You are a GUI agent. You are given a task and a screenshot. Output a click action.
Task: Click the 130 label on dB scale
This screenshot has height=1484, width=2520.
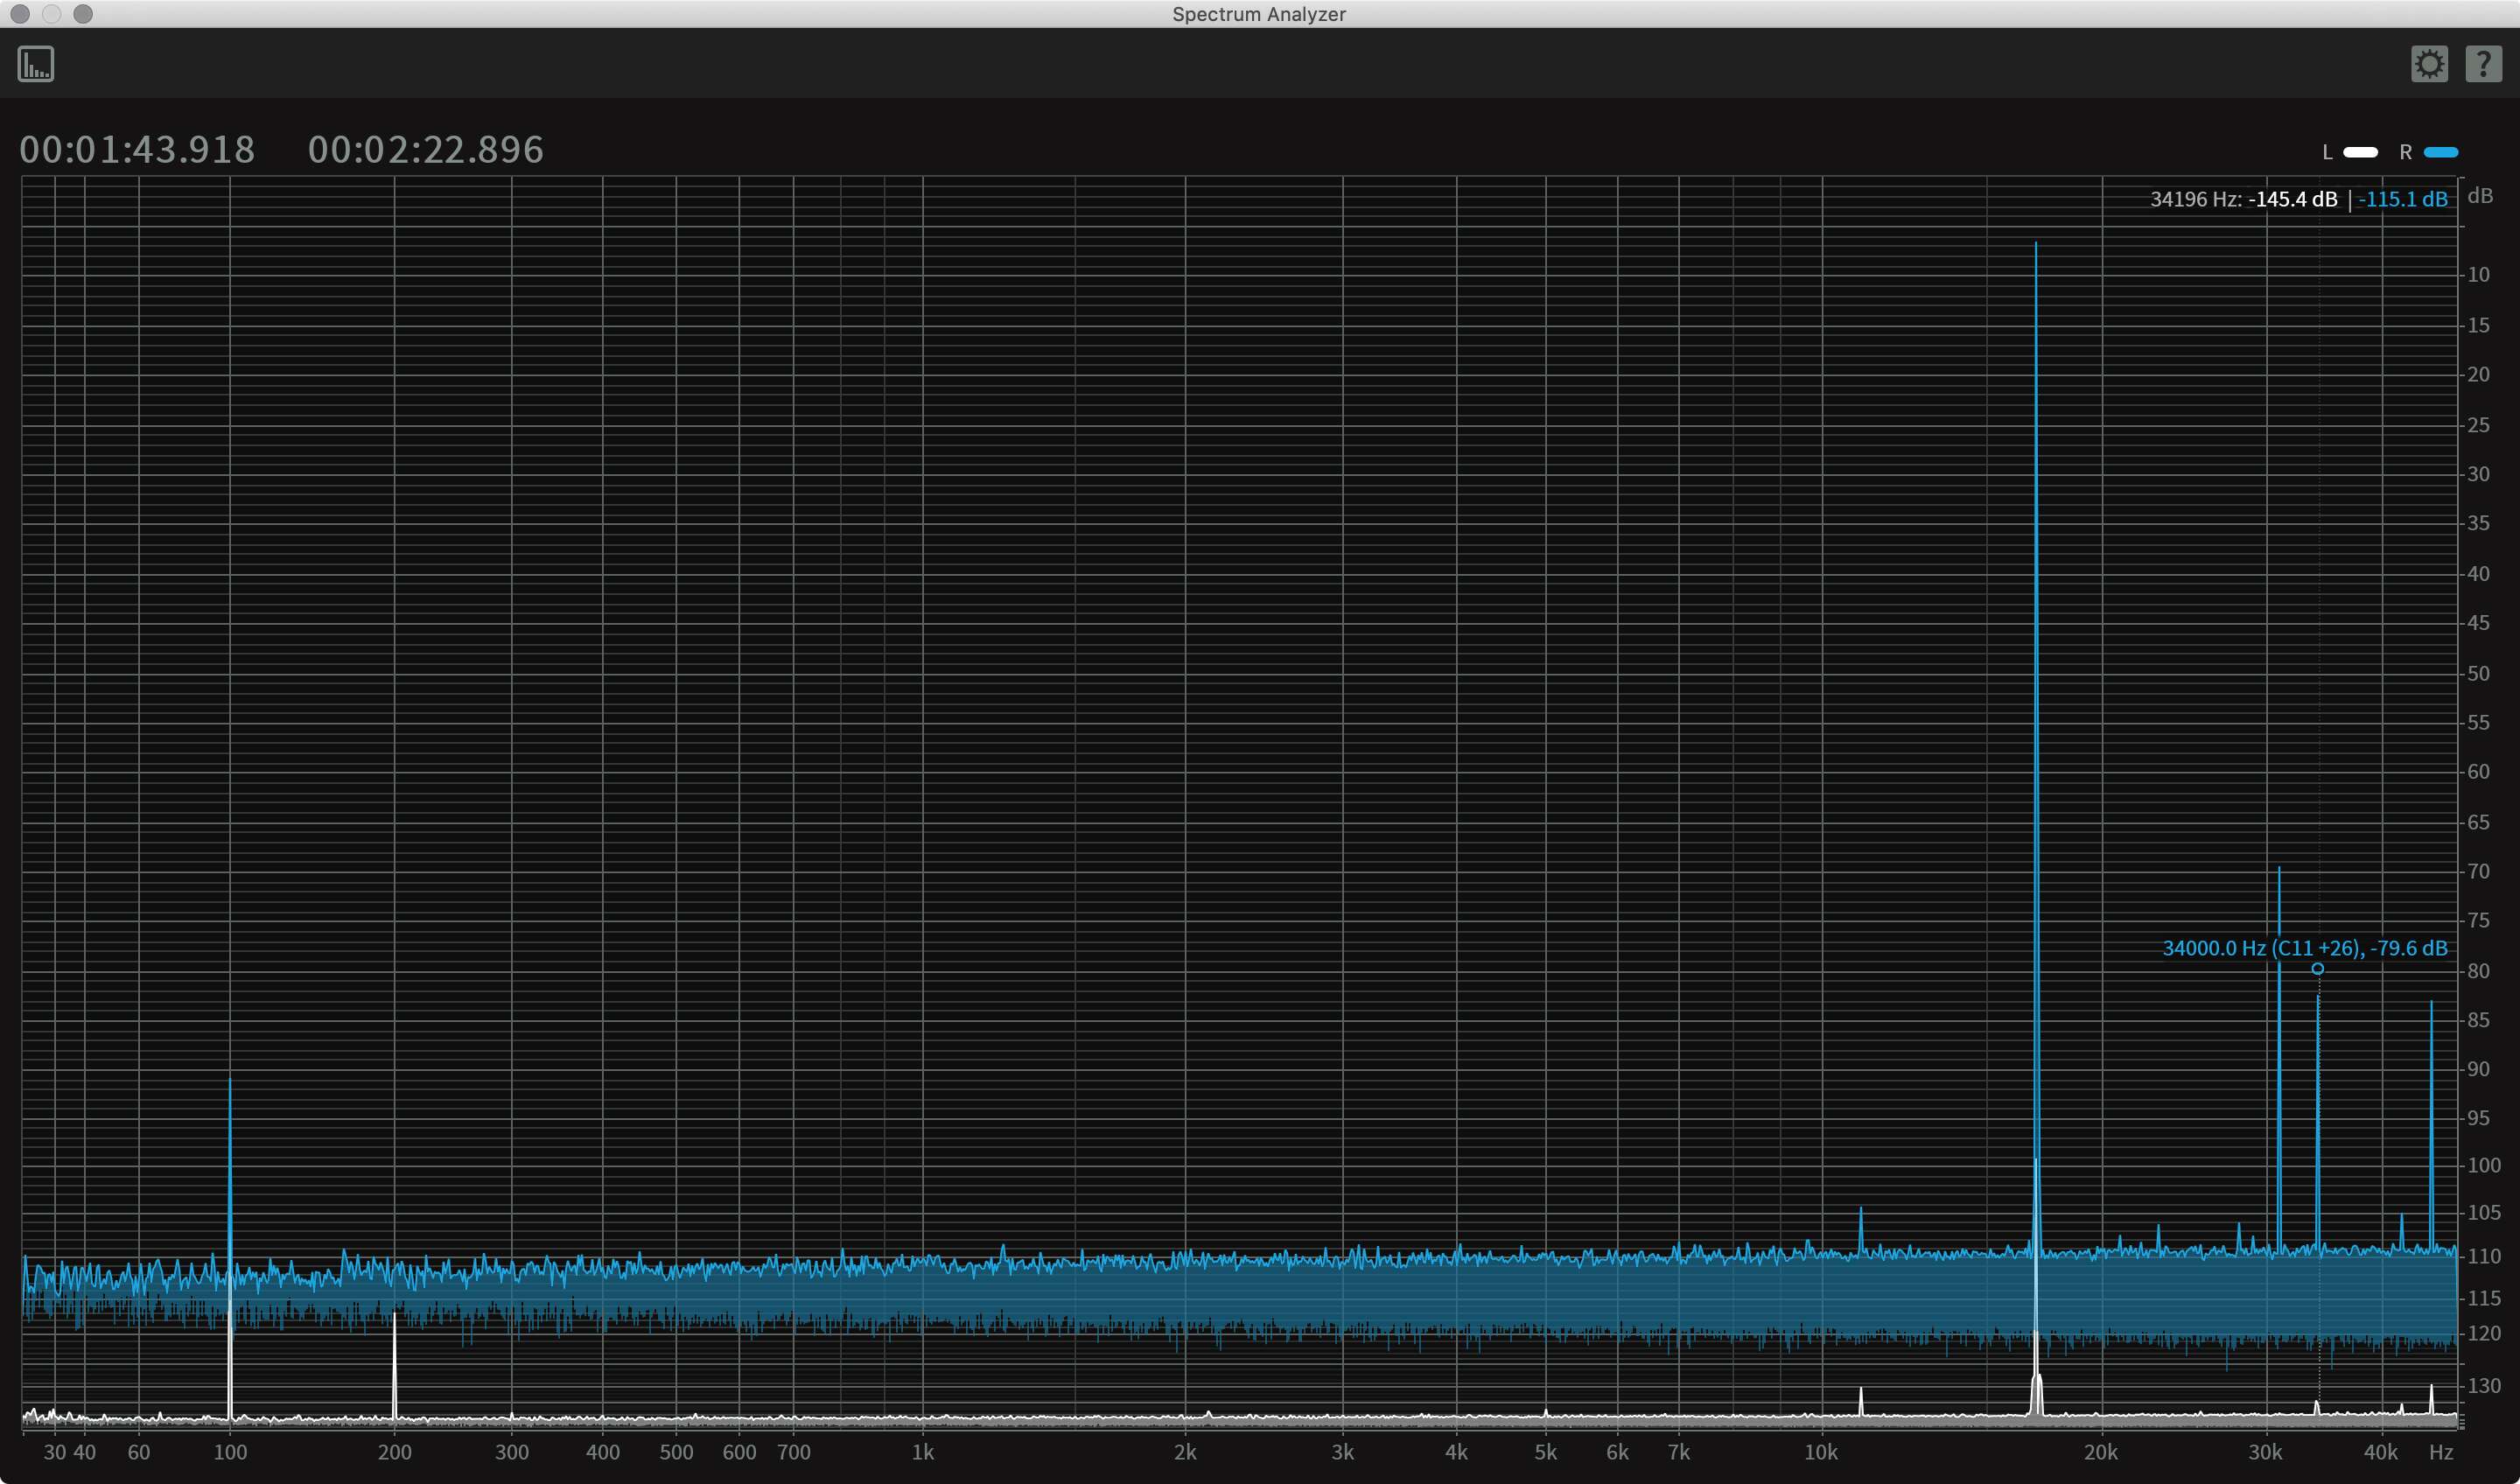[2483, 1386]
